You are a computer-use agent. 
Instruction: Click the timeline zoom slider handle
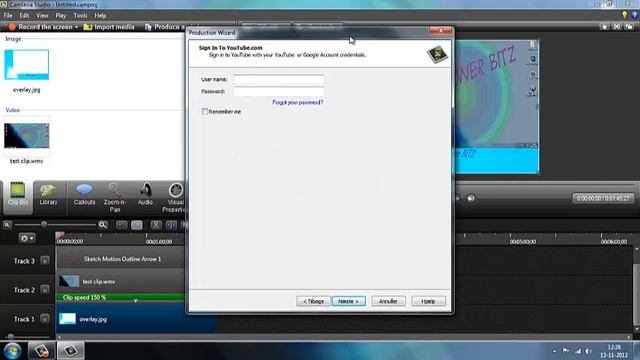point(44,224)
